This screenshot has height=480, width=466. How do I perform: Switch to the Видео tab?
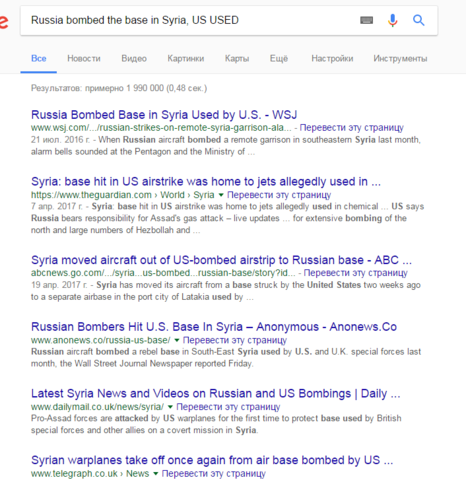coord(134,59)
